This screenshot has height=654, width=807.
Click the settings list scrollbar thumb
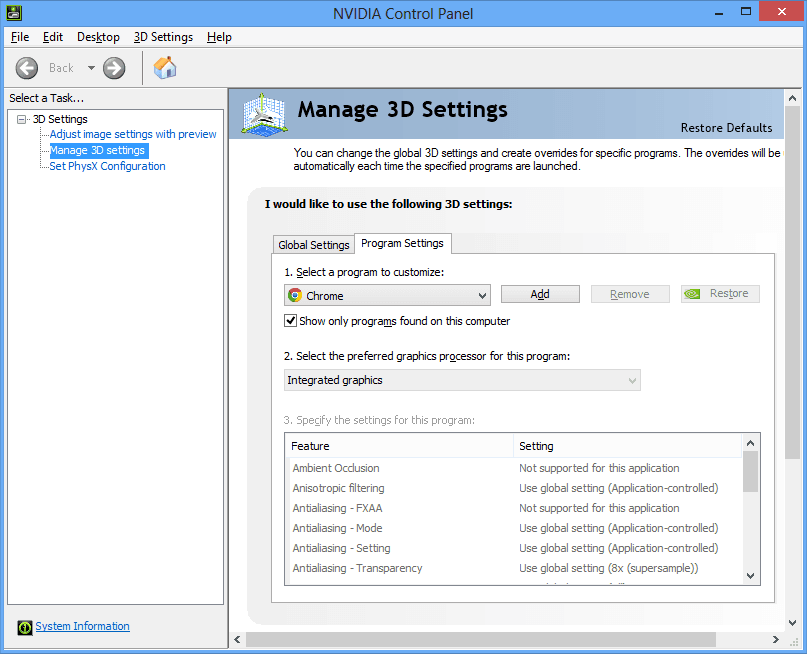click(750, 471)
